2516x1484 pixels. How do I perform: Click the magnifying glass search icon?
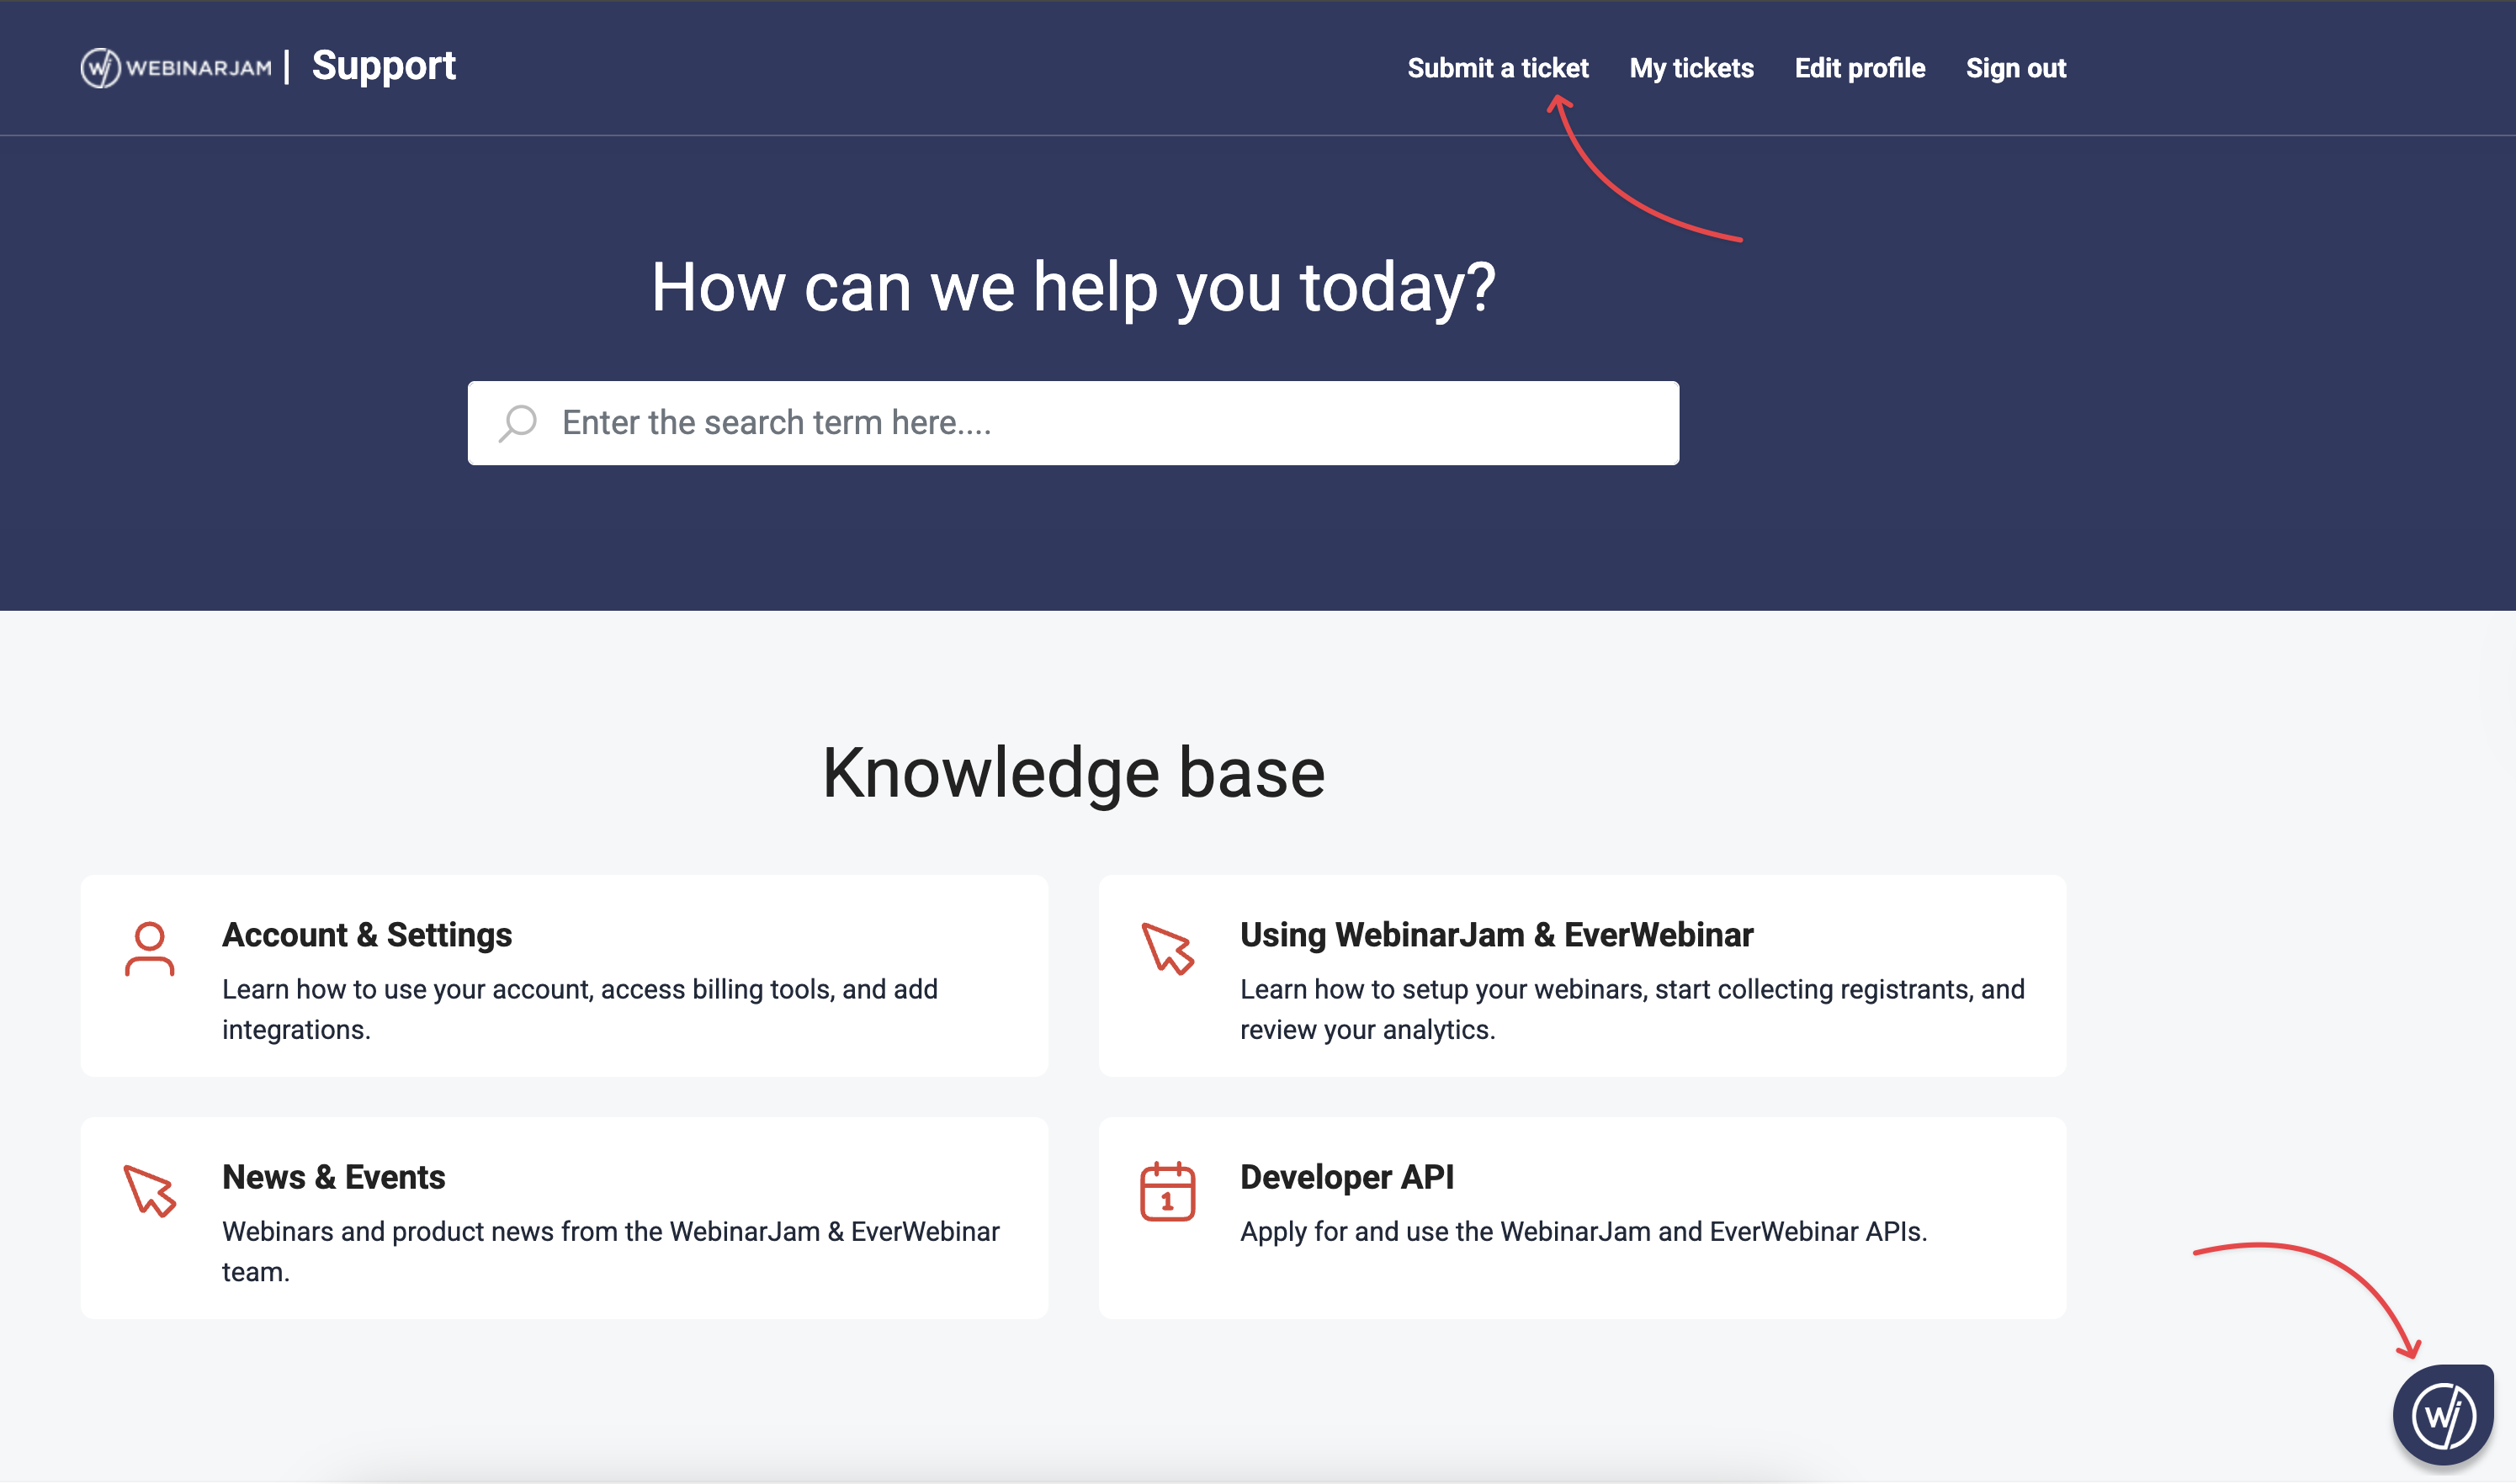517,423
